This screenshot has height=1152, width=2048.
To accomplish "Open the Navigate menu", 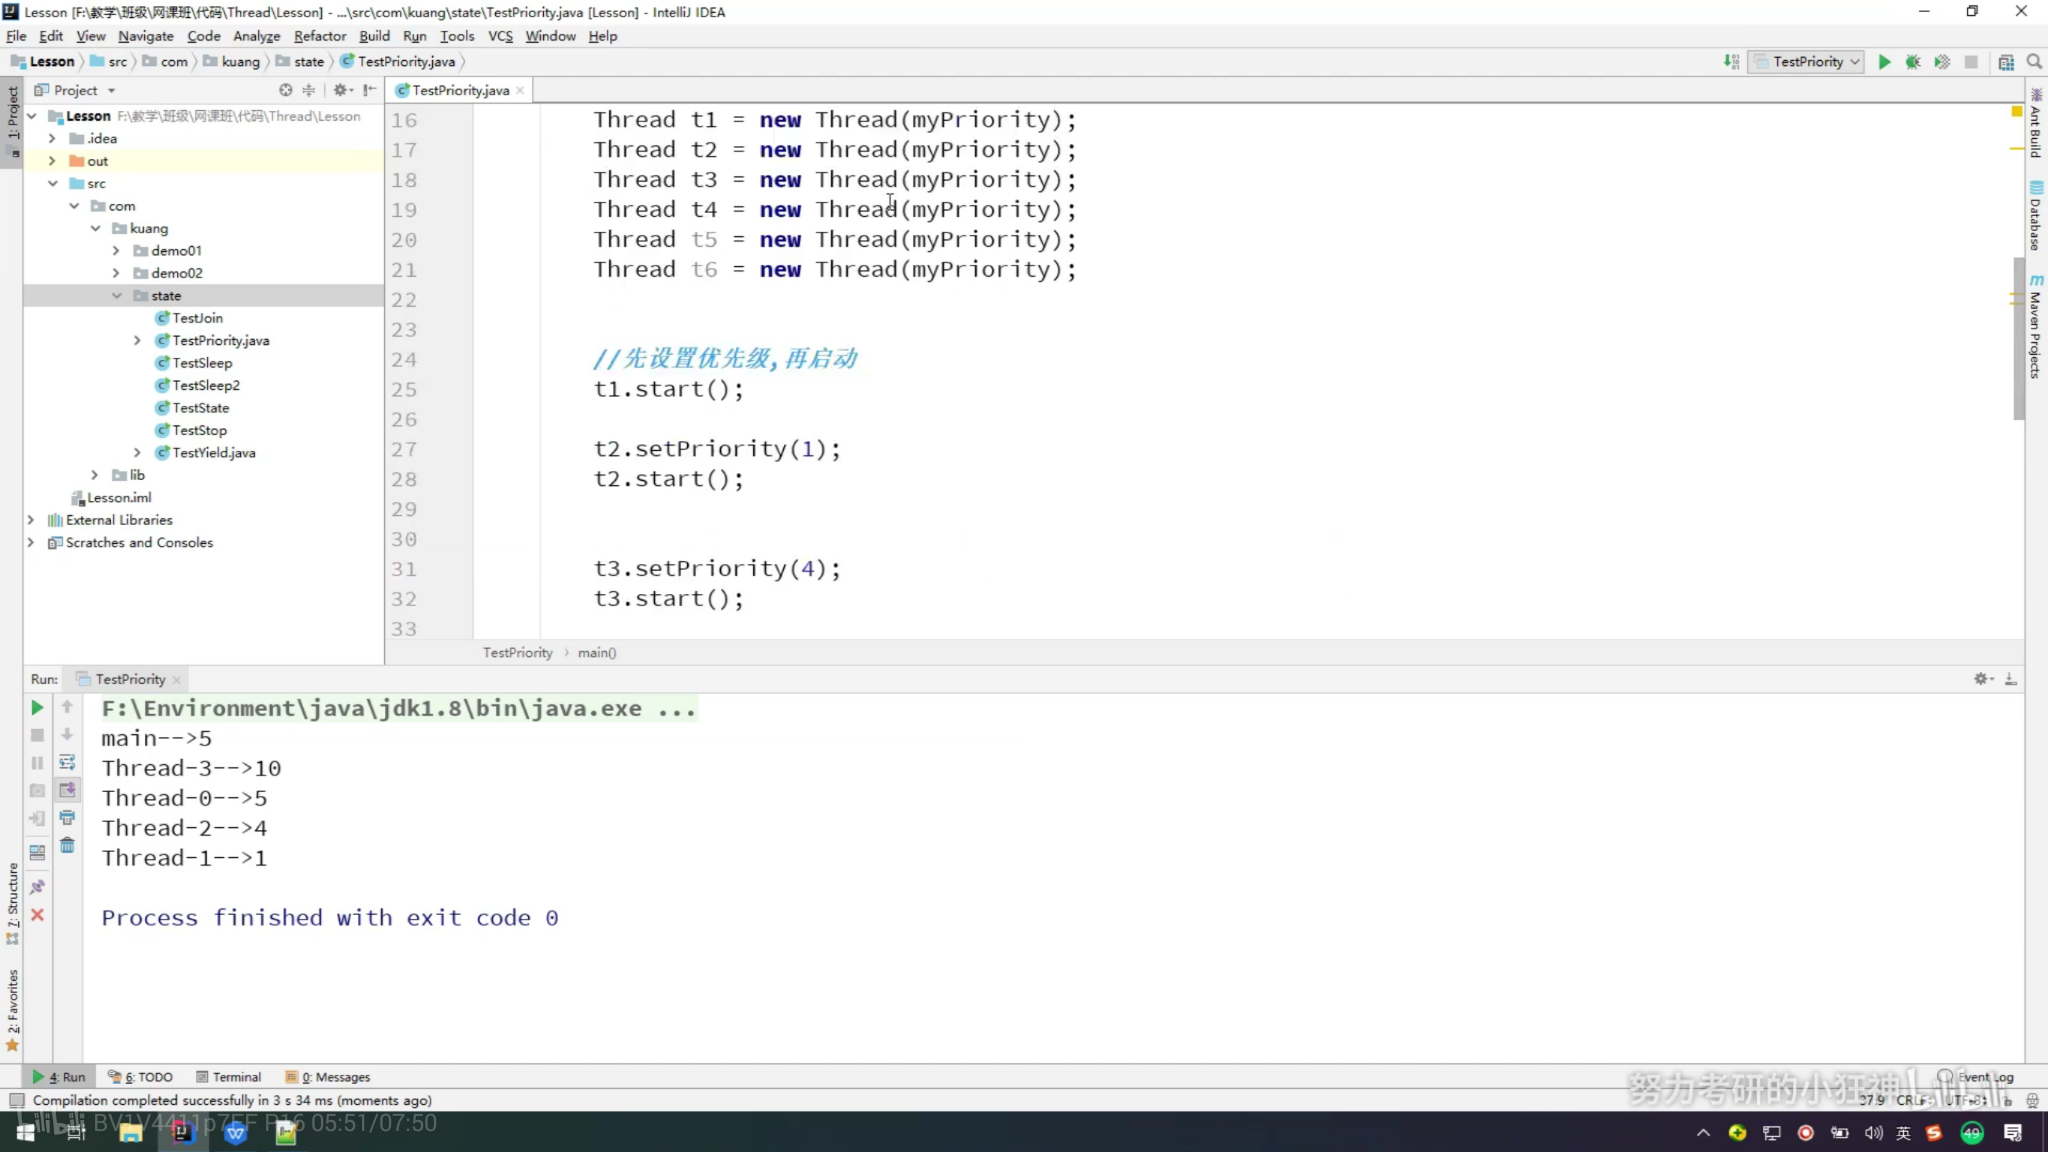I will pyautogui.click(x=146, y=36).
